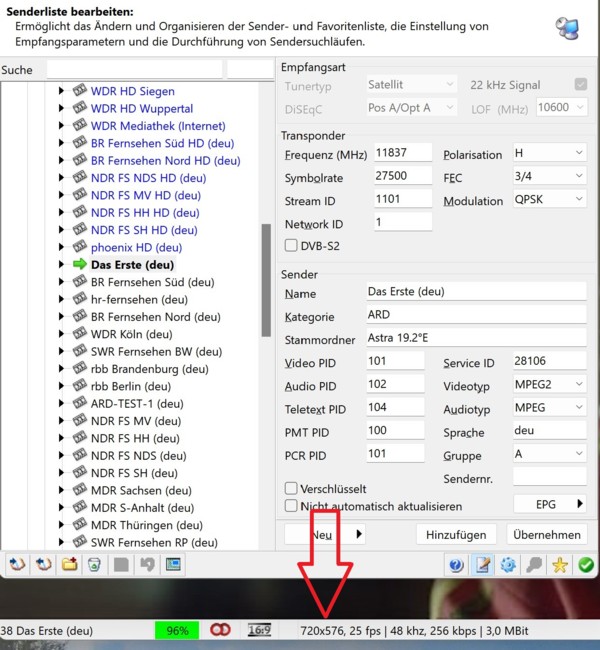Select SWR Fernsehen BW (deu) channel
The image size is (600, 650).
tap(156, 351)
